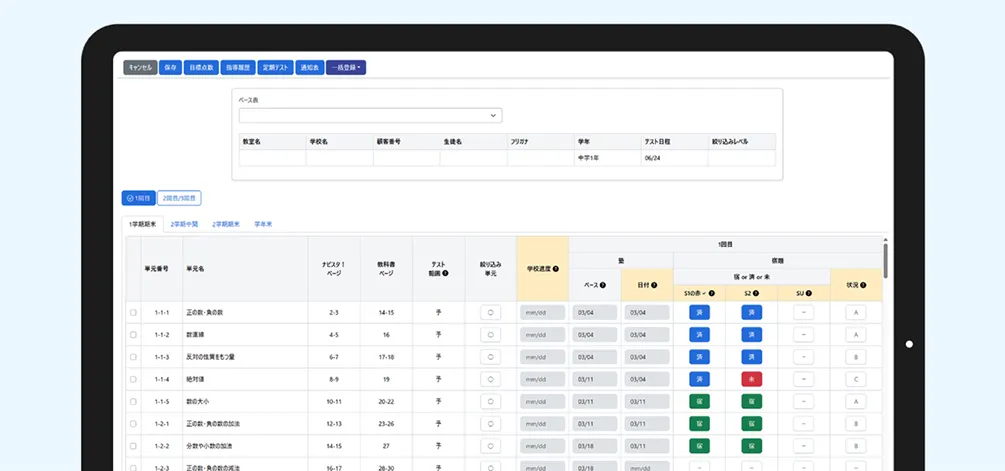1005x471 pixels.
Task: Click the キャンセル button
Action: coord(140,68)
